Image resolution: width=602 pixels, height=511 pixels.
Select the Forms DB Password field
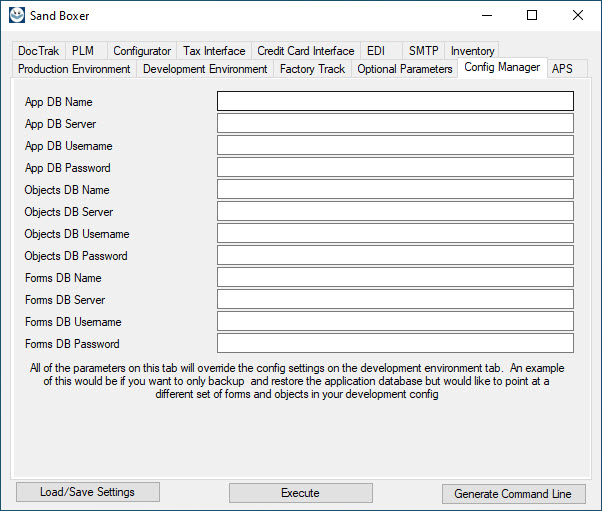pos(395,343)
